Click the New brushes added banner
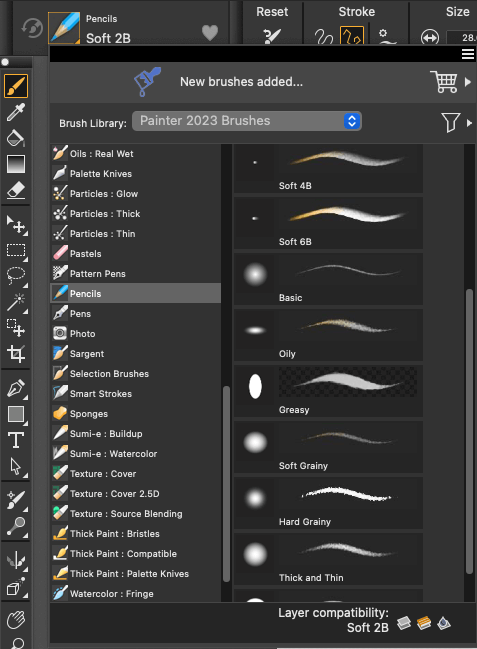477x649 pixels. tap(241, 82)
